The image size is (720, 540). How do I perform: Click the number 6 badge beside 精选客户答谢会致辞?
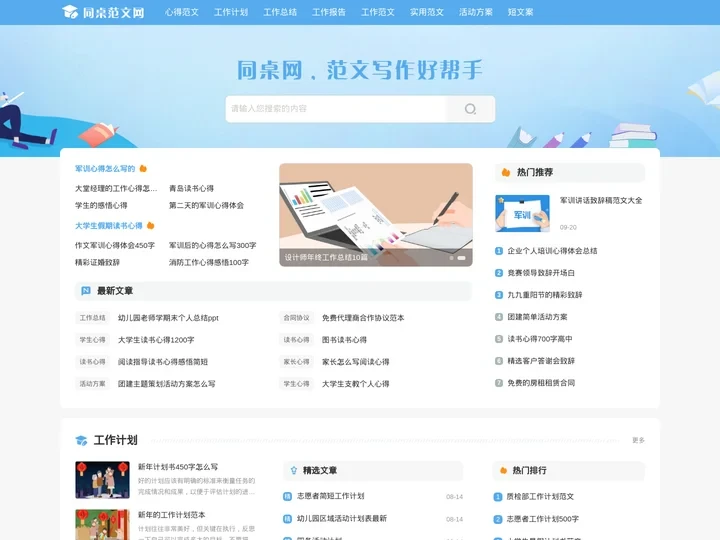click(499, 361)
